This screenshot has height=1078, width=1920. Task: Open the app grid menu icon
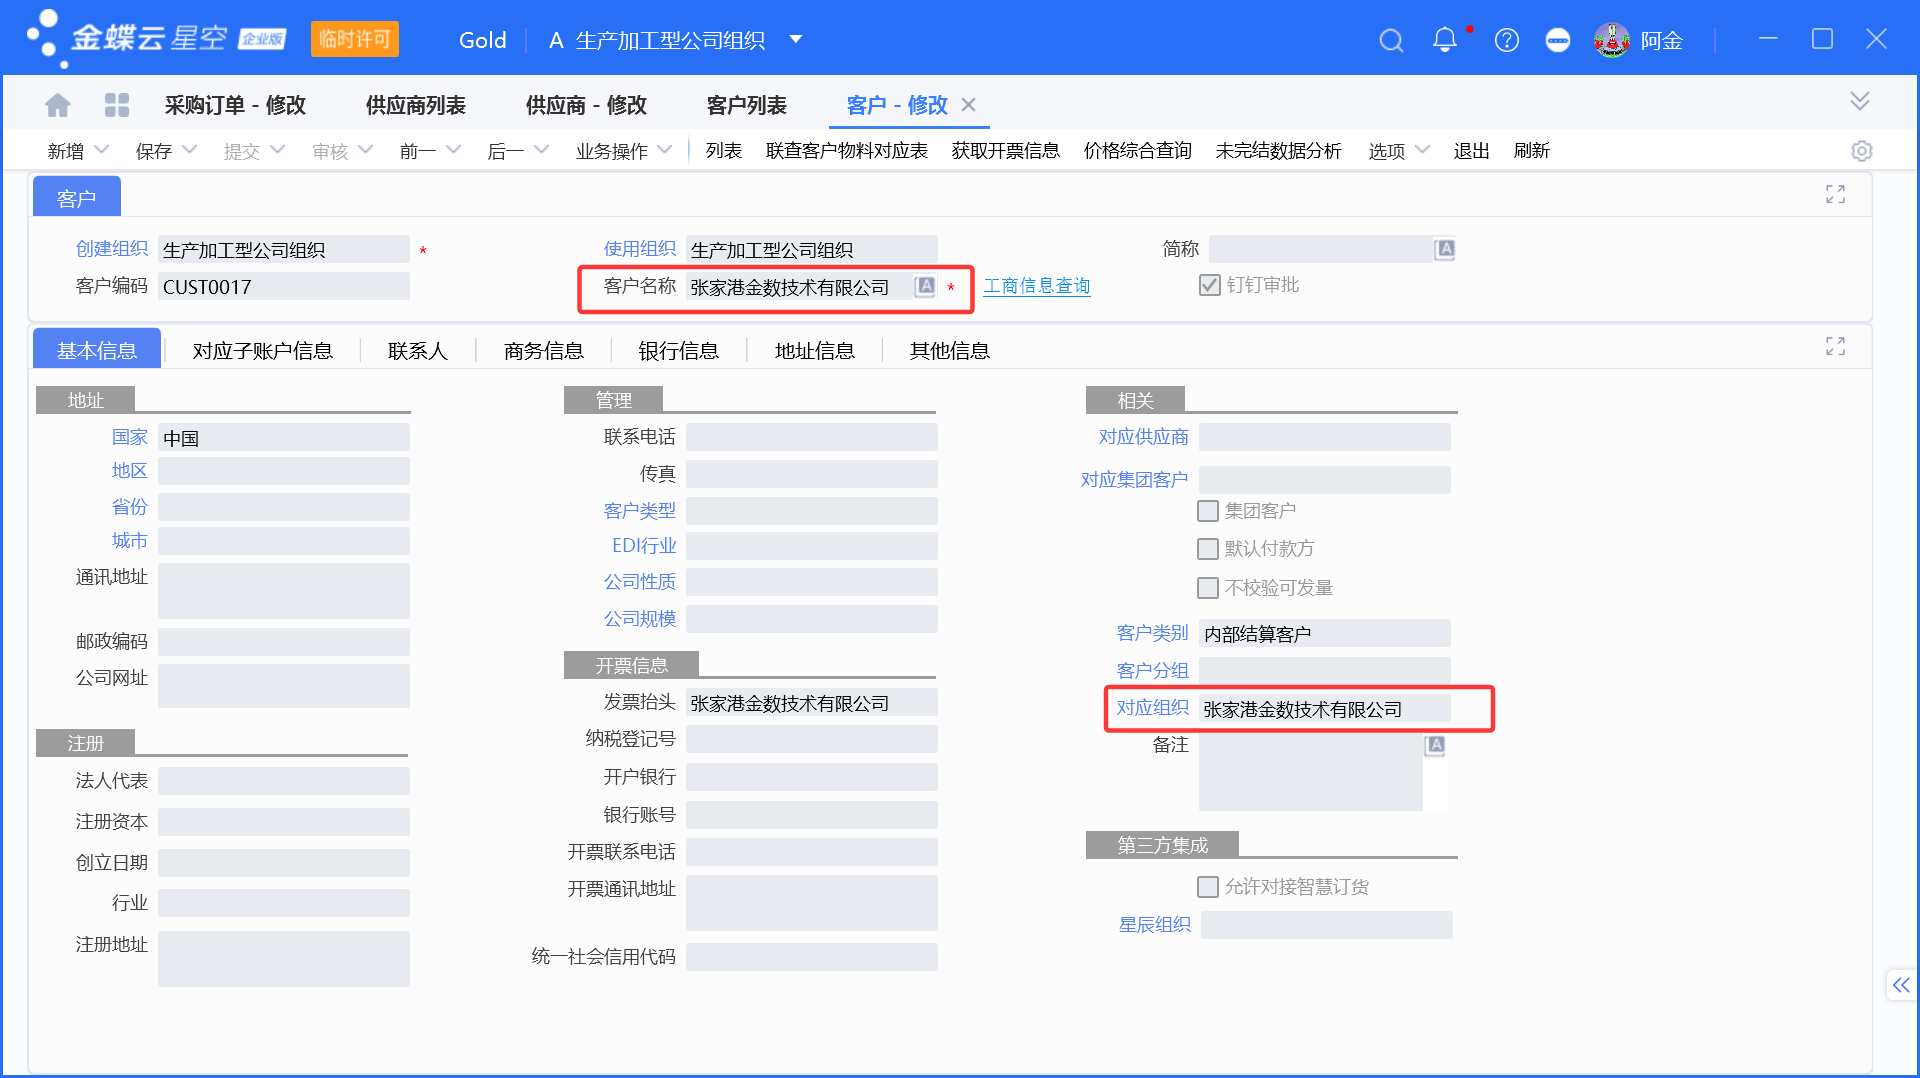(x=117, y=105)
